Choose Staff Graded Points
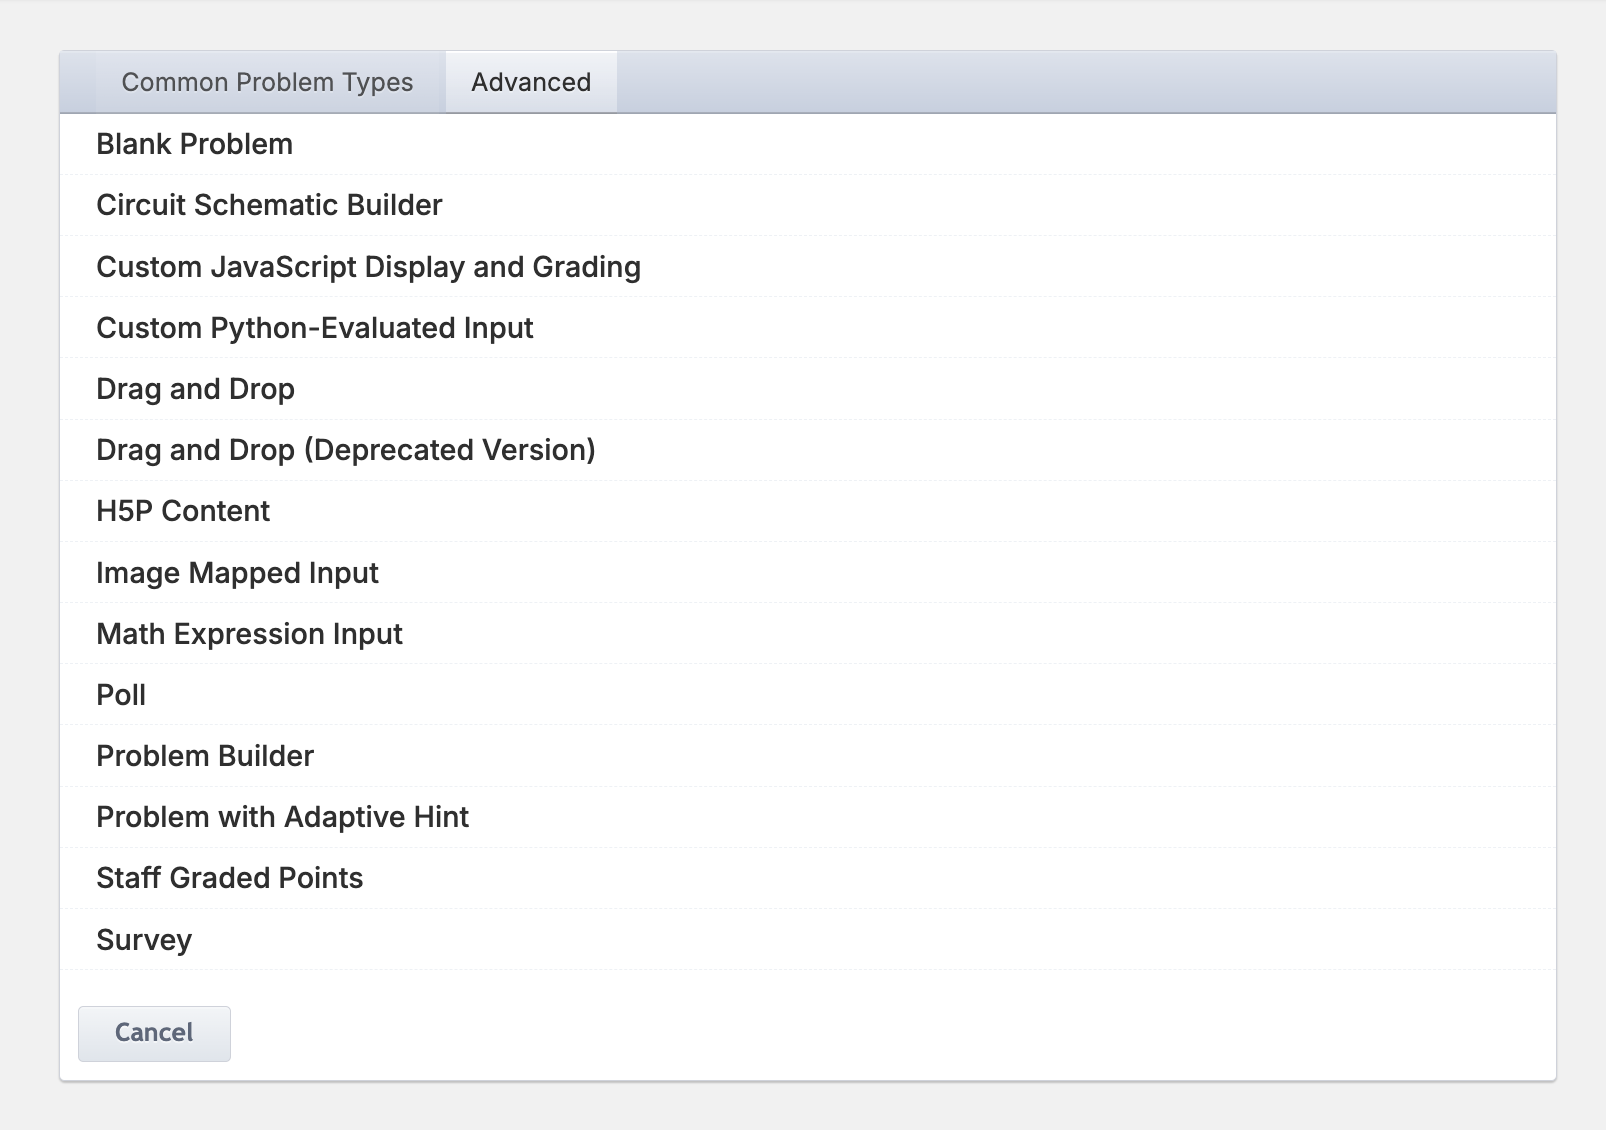This screenshot has height=1130, width=1606. pyautogui.click(x=229, y=878)
